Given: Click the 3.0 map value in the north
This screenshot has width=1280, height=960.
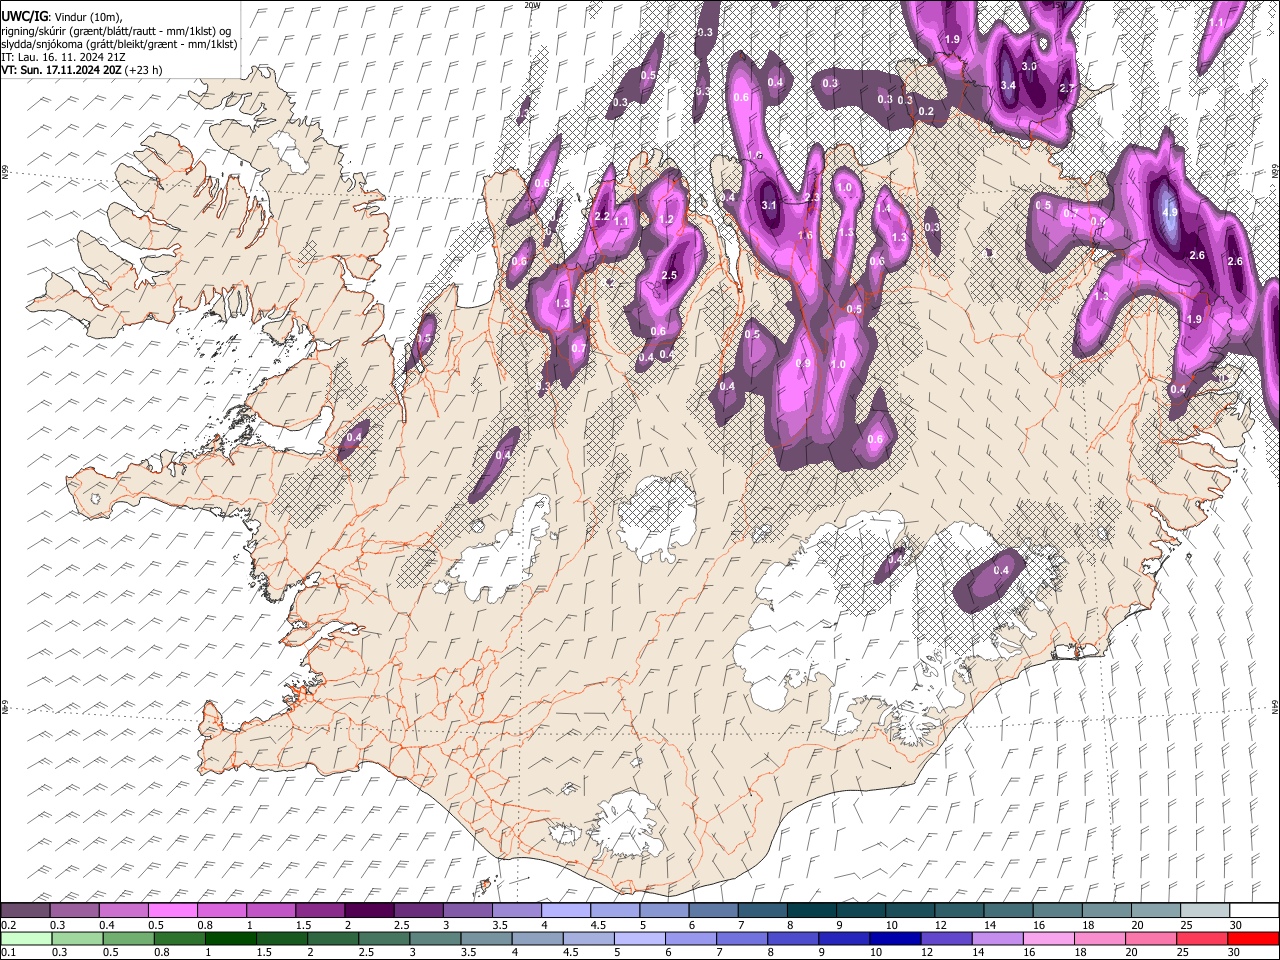Looking at the screenshot, I should point(1029,65).
